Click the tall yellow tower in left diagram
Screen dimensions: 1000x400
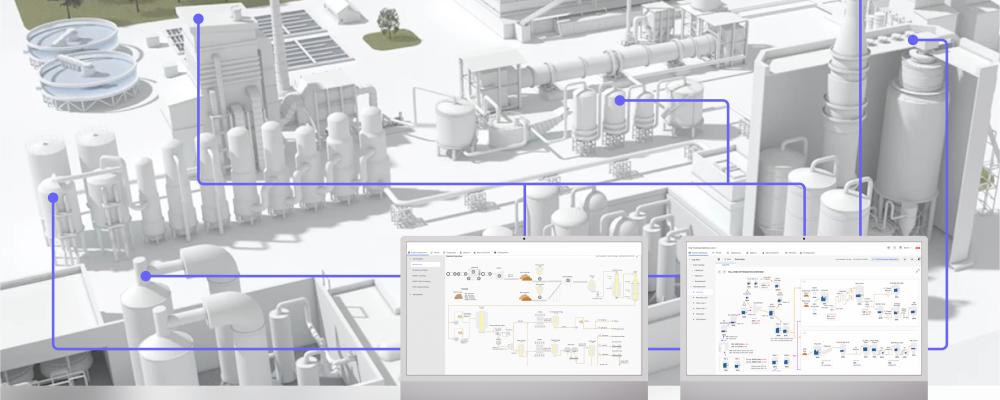[619, 285]
